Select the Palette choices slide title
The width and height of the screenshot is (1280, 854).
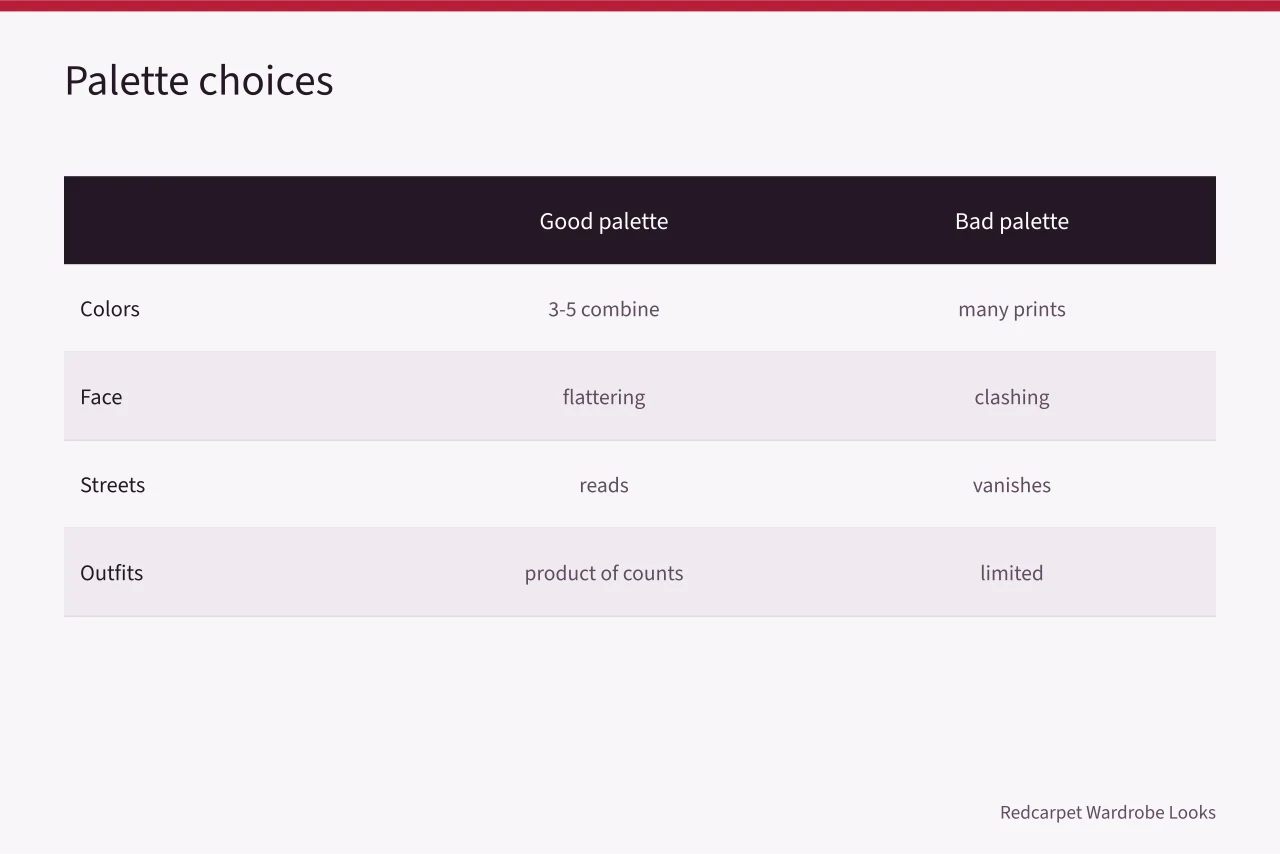click(x=199, y=80)
